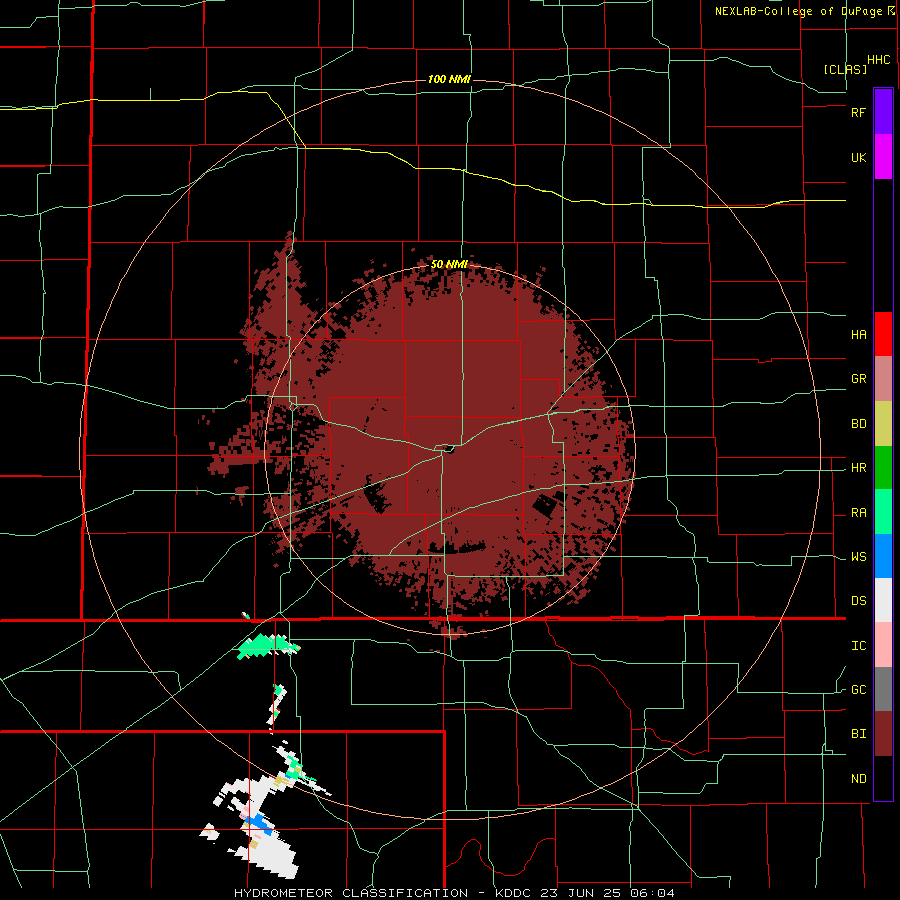Click the HHC product label
The image size is (900, 900).
coord(878,60)
